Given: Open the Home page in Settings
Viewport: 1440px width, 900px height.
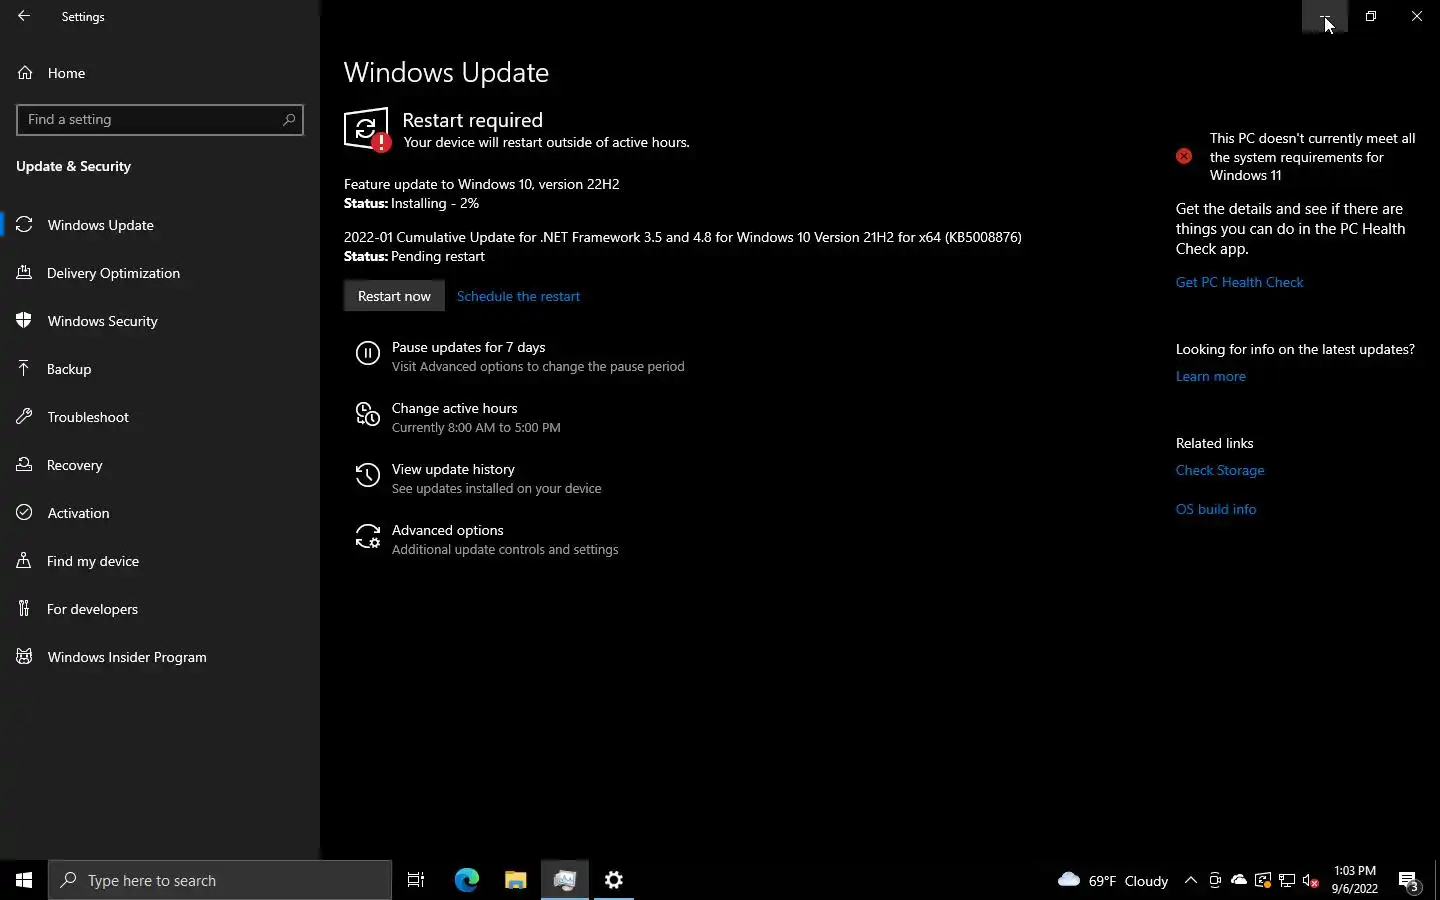Looking at the screenshot, I should (160, 73).
